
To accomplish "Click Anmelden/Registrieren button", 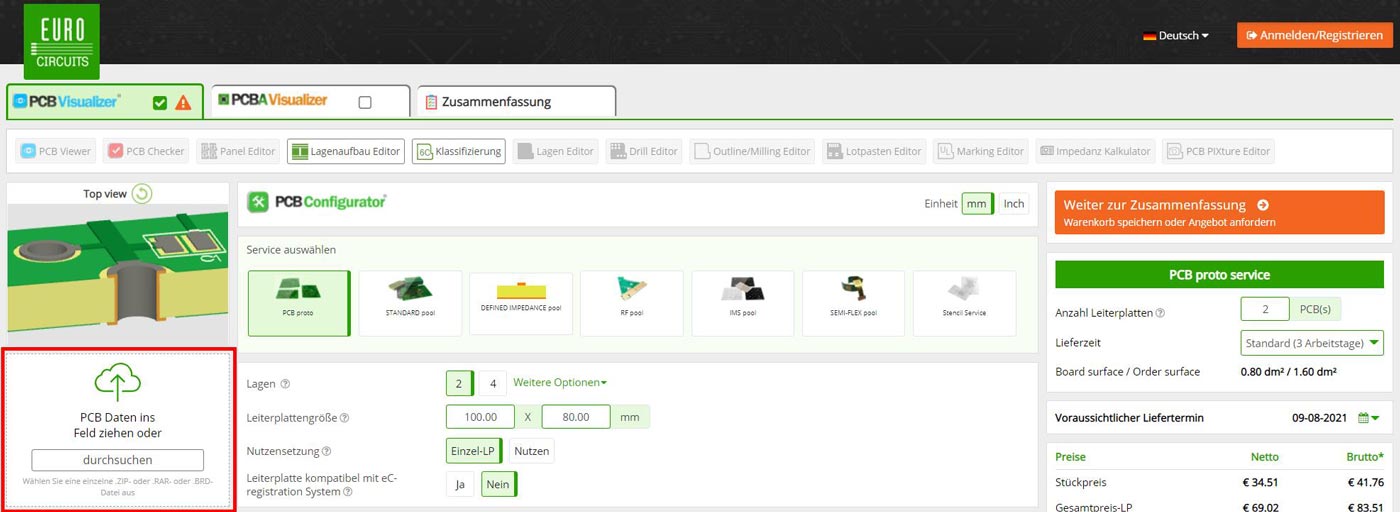I will [x=1313, y=35].
